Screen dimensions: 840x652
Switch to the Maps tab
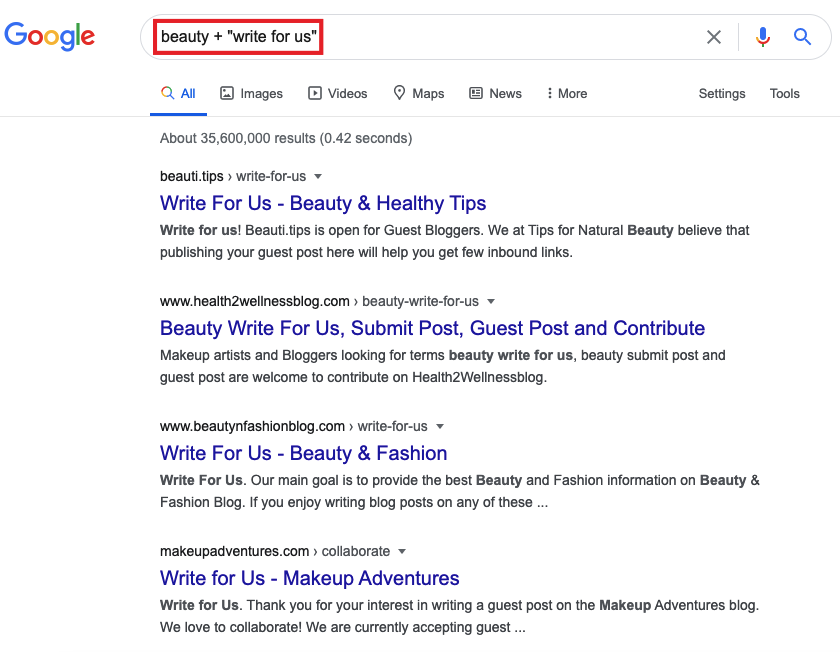tap(418, 93)
